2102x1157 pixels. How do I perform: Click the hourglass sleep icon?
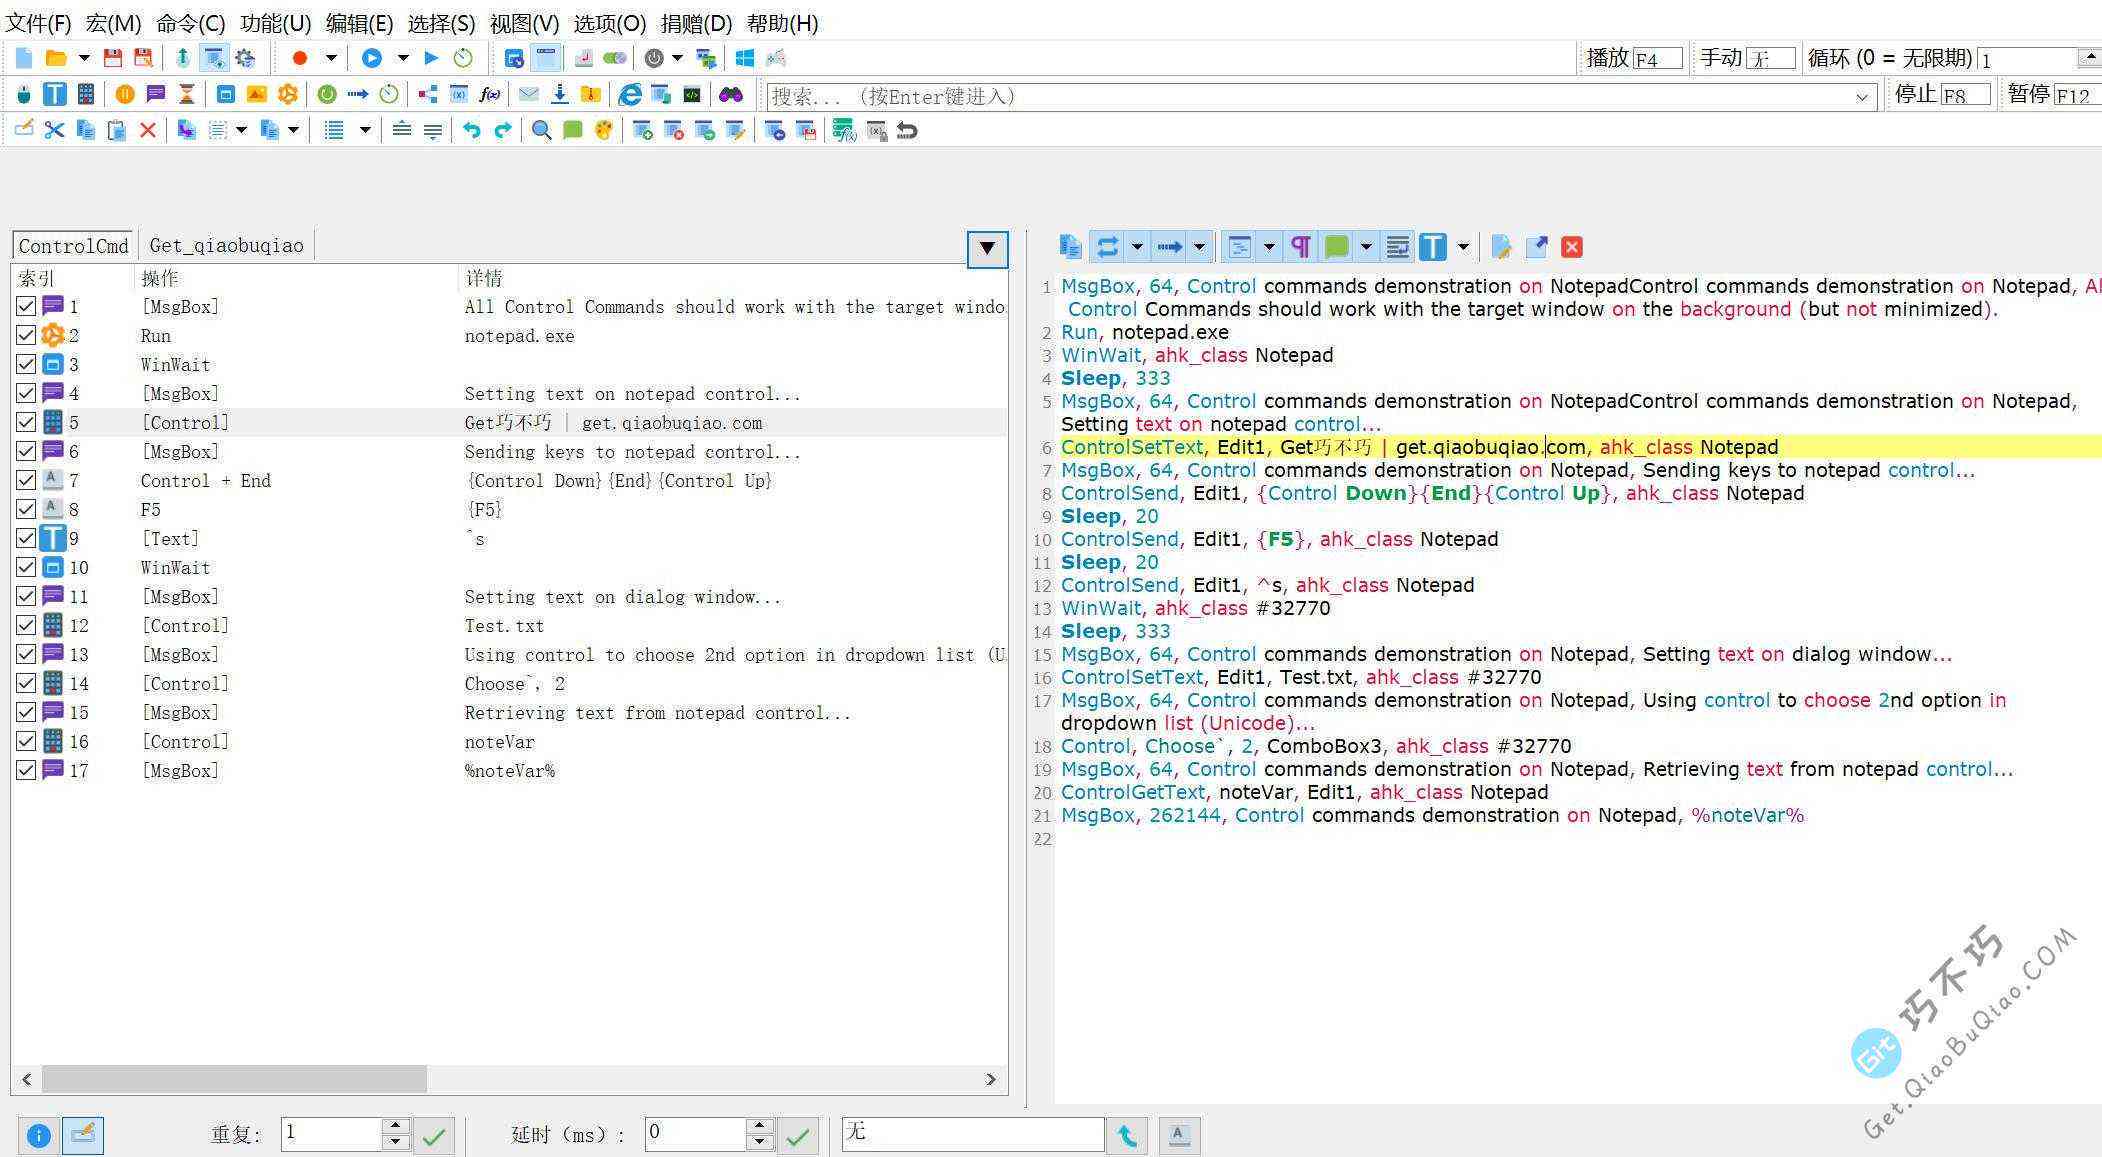[x=186, y=95]
